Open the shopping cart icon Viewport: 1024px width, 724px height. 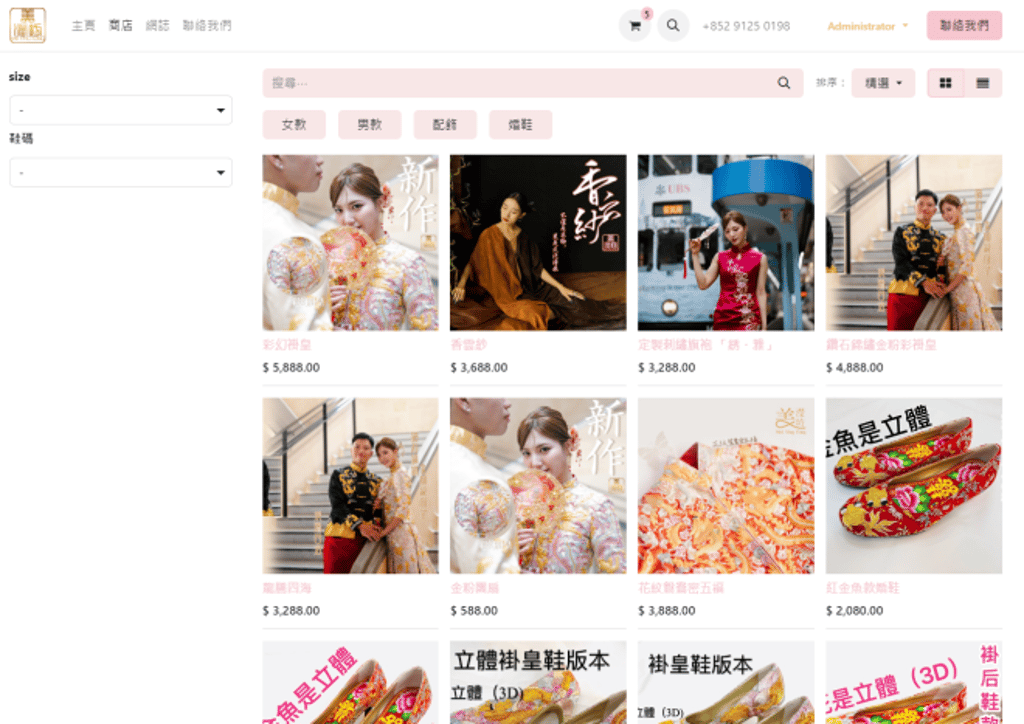coord(635,25)
